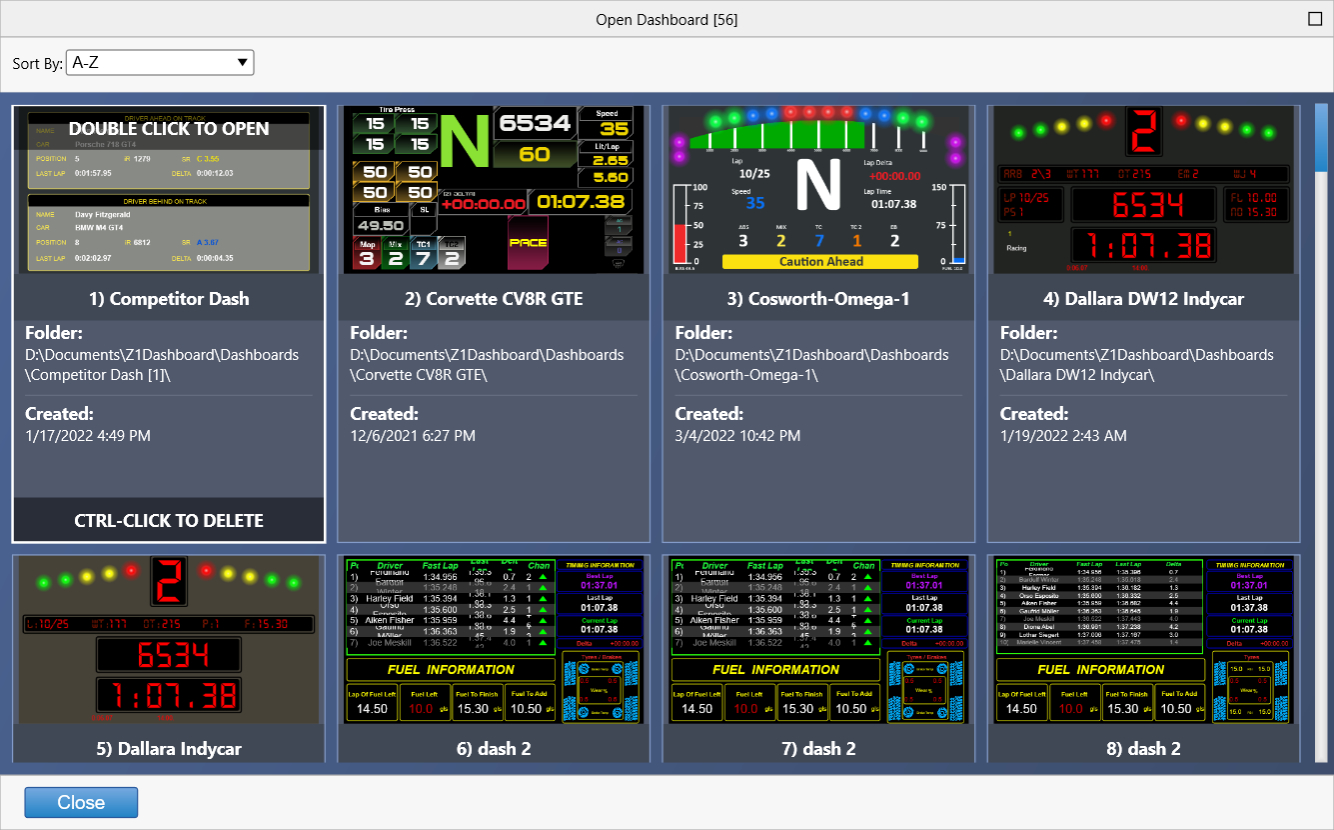Select the 7) dash 2 thumbnail
Viewport: 1334px width, 830px height.
[819, 640]
